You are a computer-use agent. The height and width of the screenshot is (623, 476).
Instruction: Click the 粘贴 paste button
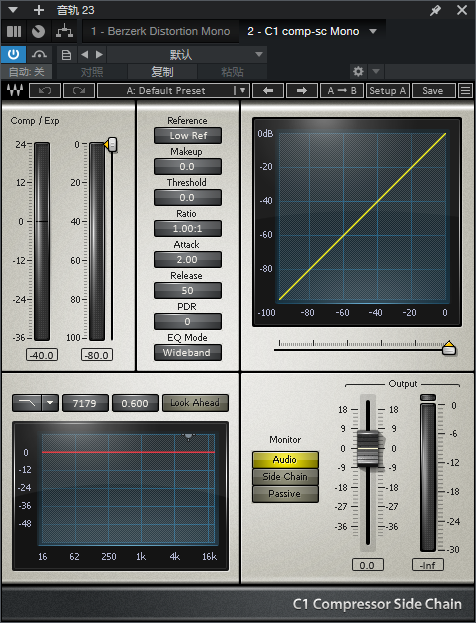(232, 72)
